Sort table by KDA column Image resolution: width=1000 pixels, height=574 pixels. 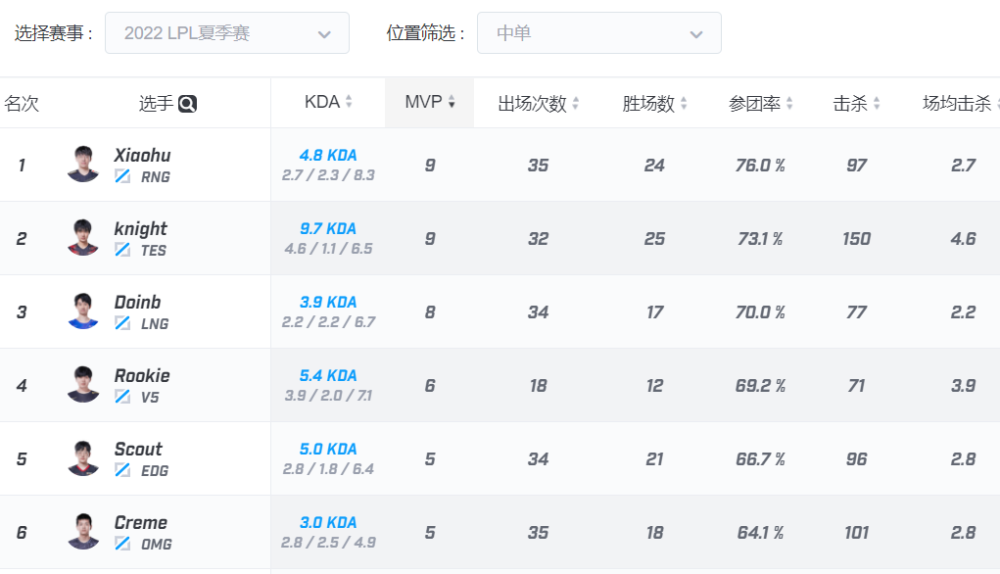pyautogui.click(x=328, y=102)
